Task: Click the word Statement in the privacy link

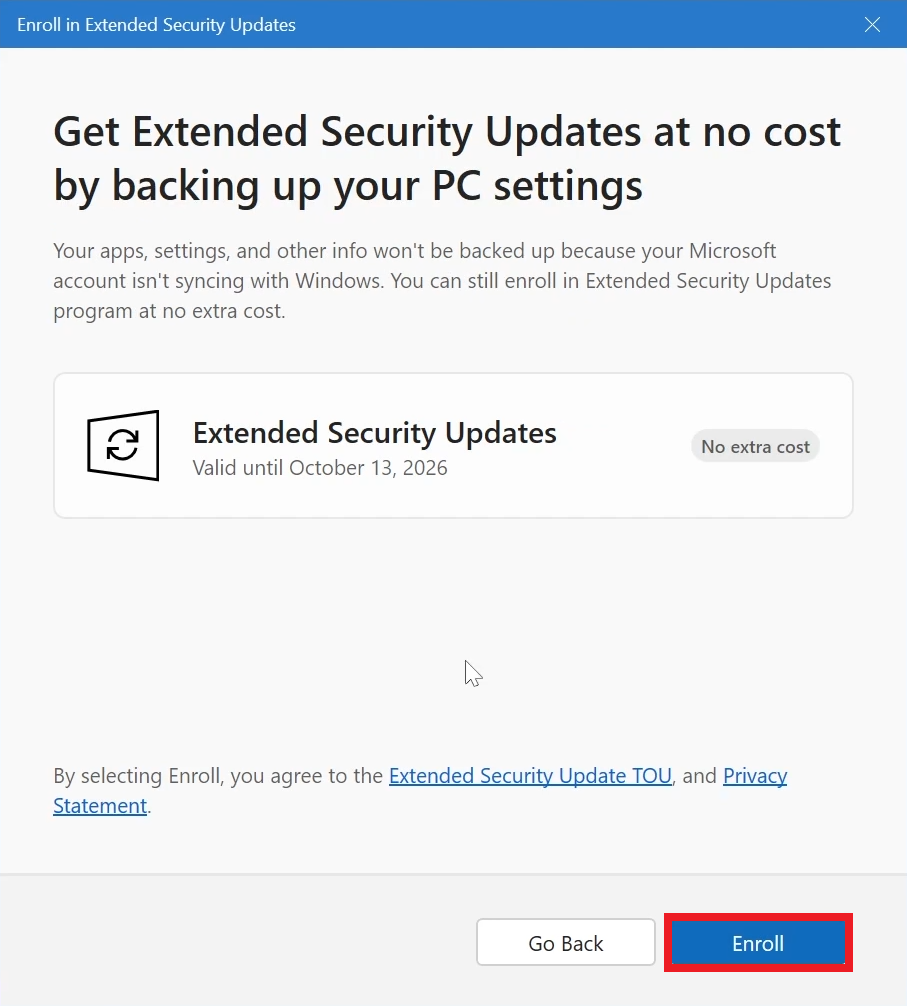Action: 100,806
